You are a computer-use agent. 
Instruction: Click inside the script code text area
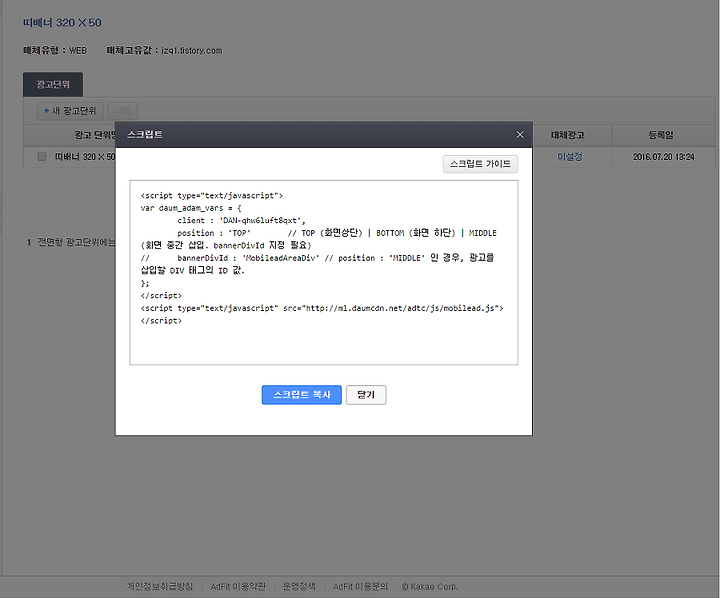[324, 272]
